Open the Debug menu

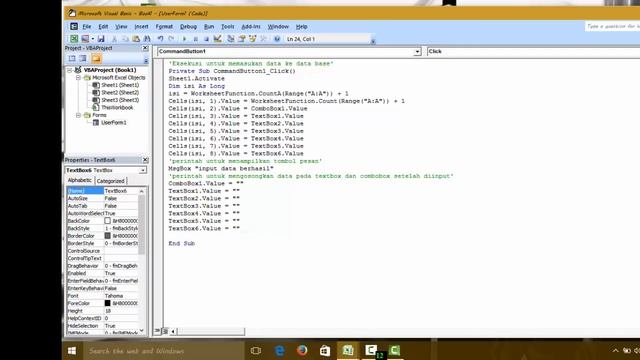188,27
